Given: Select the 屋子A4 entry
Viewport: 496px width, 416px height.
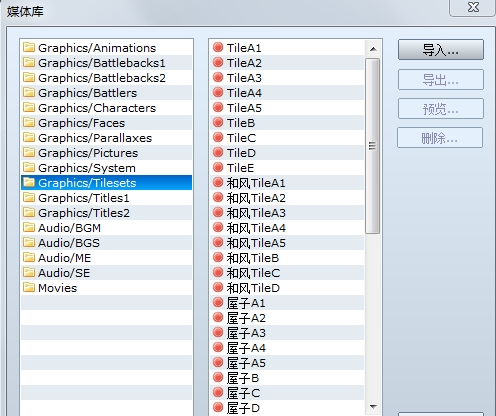Looking at the screenshot, I should 287,348.
